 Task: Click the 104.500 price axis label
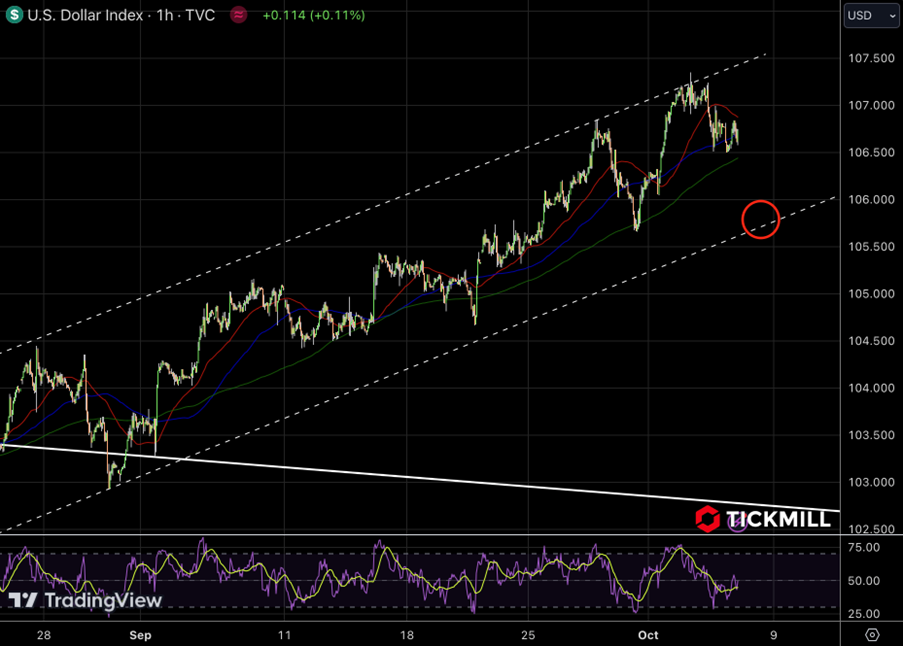tap(871, 341)
